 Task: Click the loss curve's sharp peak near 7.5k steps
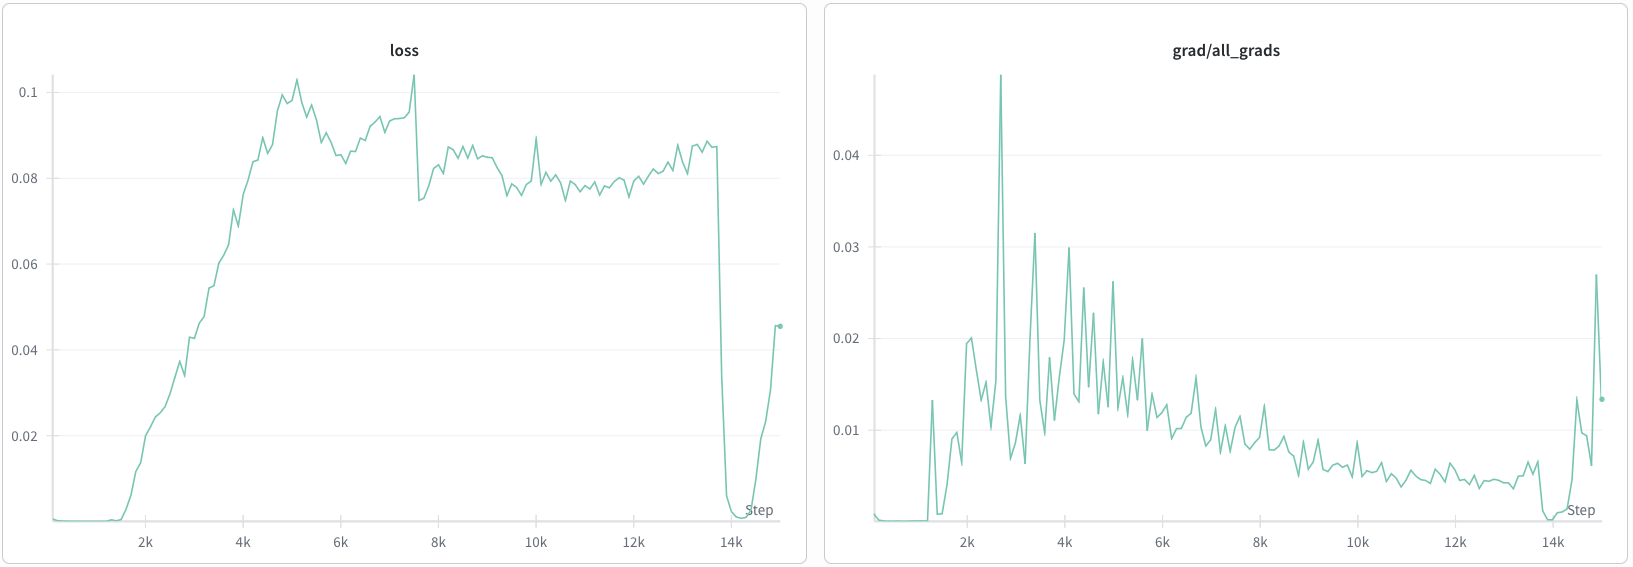(414, 76)
